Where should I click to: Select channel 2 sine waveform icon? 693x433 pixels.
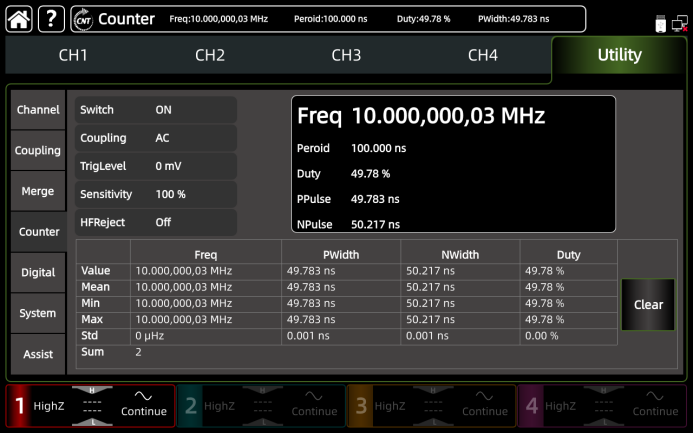click(314, 396)
